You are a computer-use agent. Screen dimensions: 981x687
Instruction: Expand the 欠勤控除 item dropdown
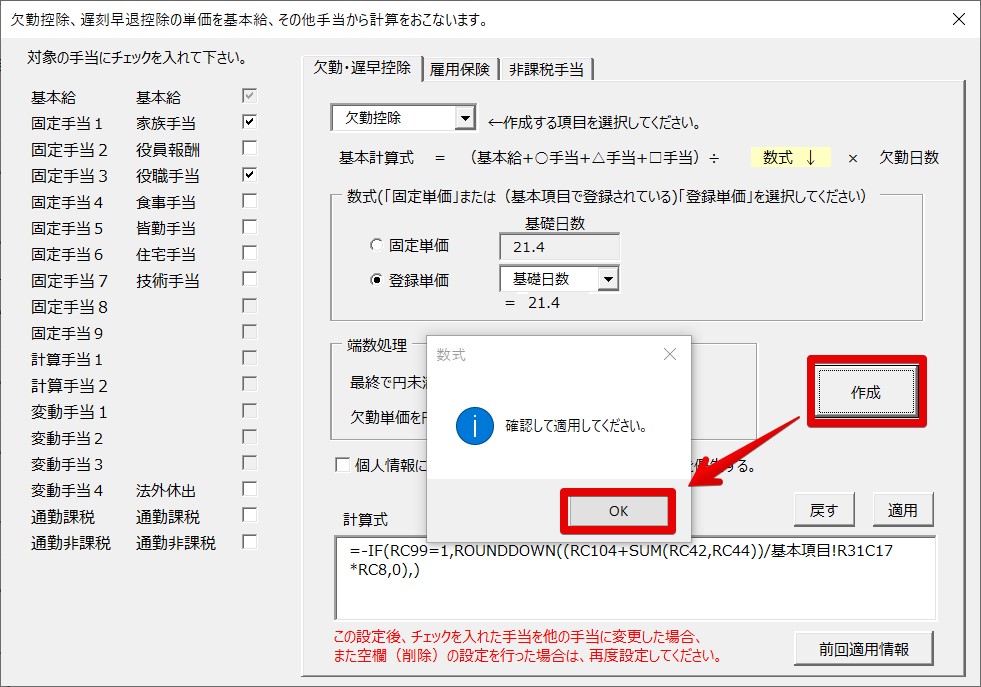(x=464, y=118)
